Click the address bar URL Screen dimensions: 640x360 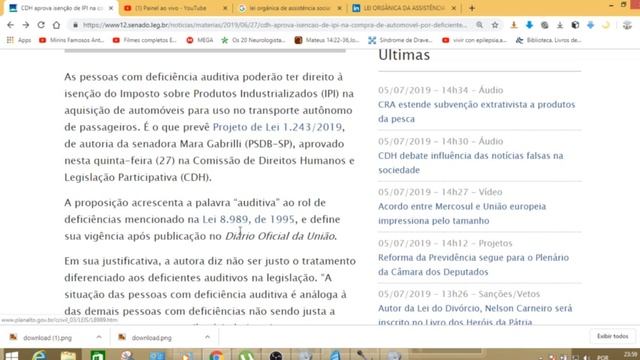275,25
